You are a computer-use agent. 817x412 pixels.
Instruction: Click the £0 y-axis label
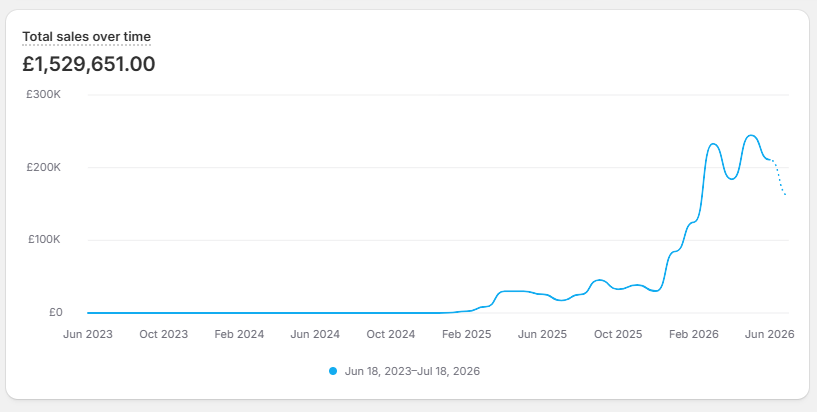click(x=55, y=312)
